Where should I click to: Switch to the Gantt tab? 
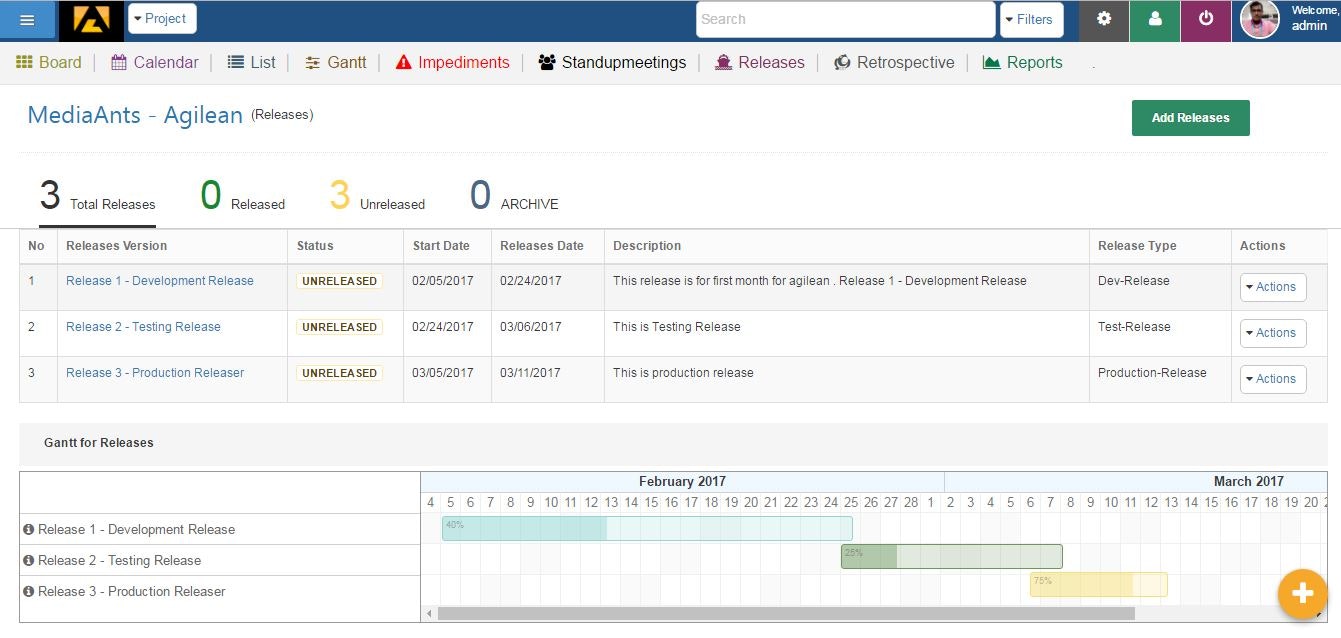point(336,62)
